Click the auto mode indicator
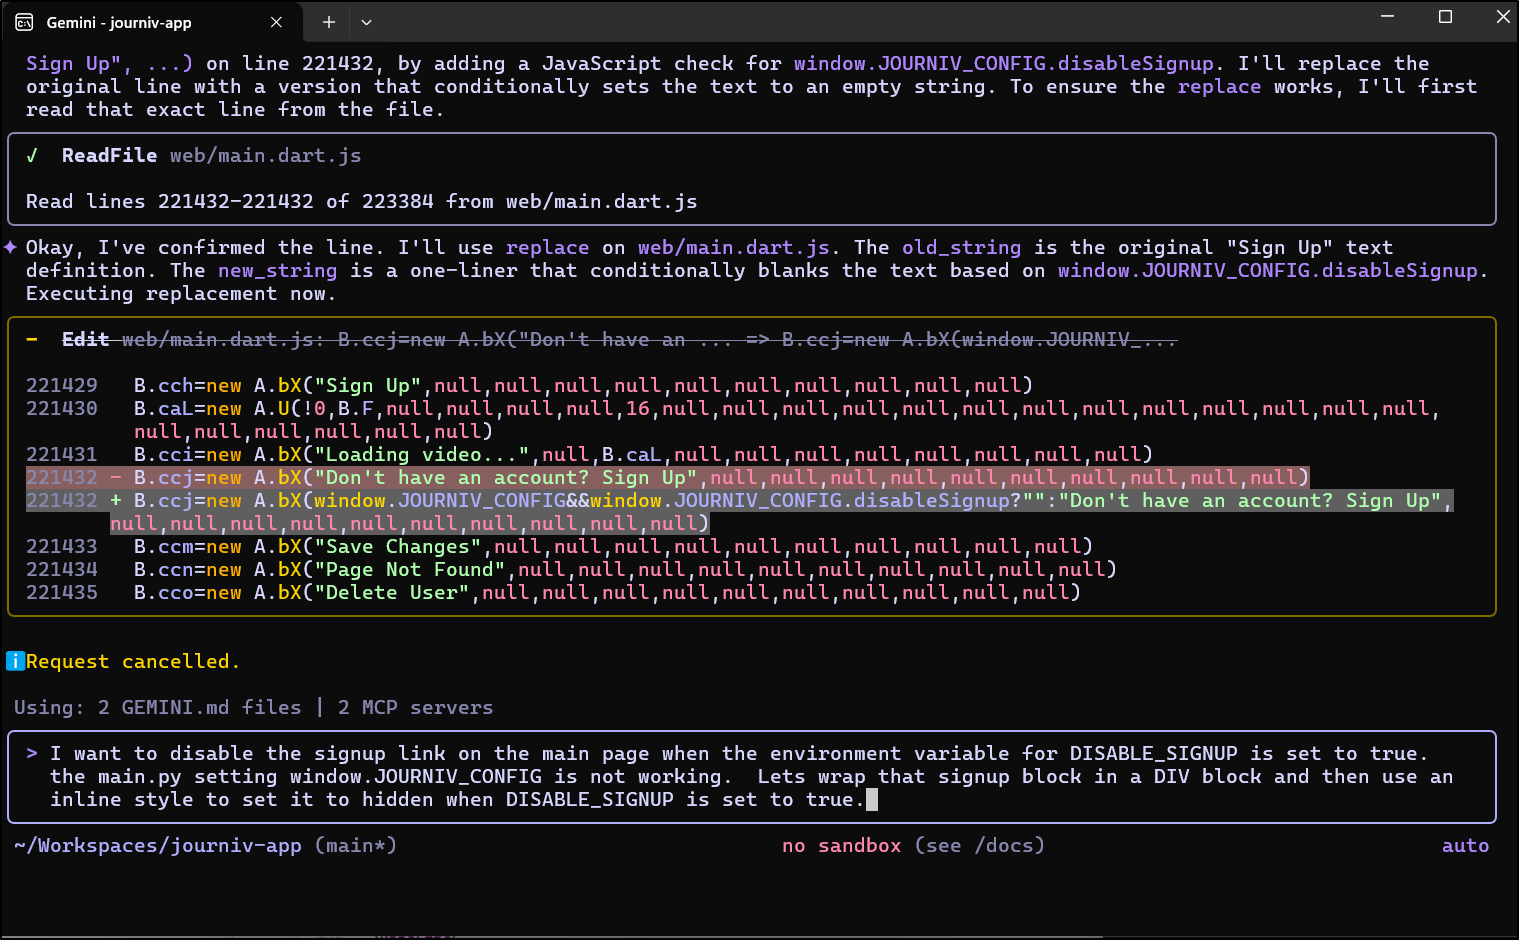 coord(1464,845)
